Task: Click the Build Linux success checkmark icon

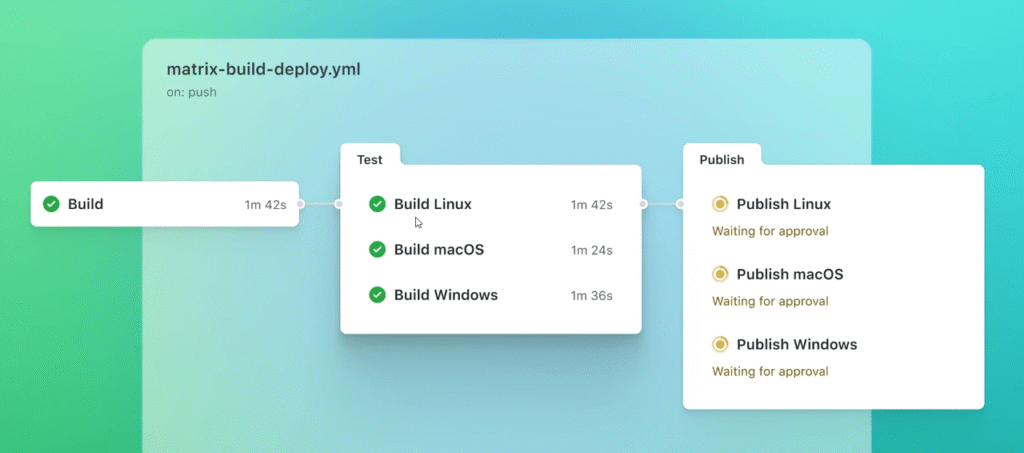Action: click(x=377, y=204)
